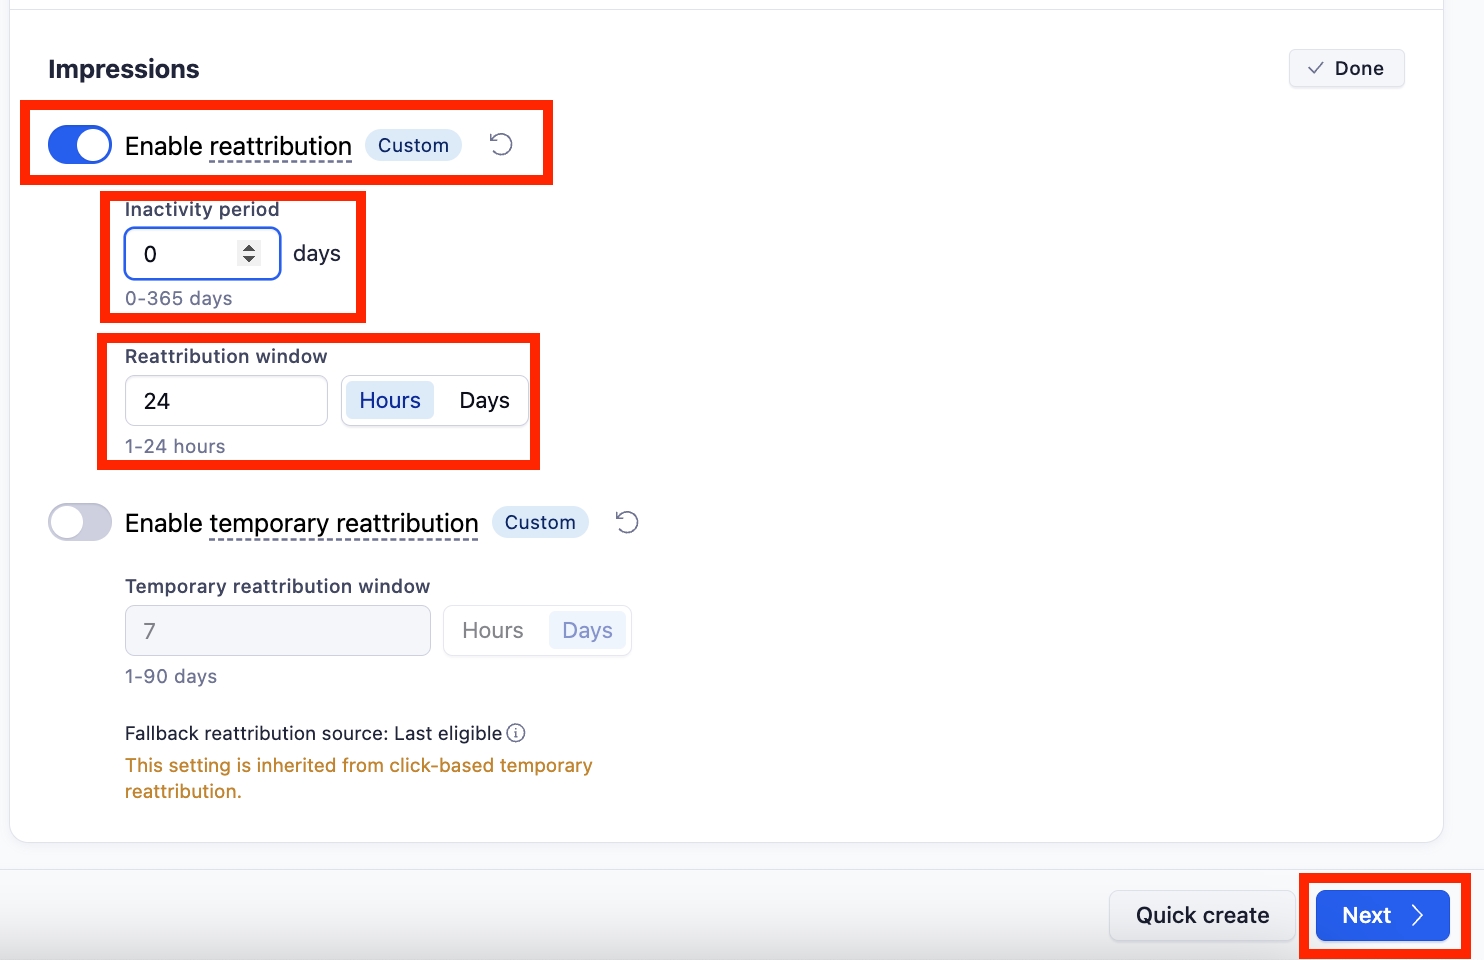
Task: Click the Reattribution window value field
Action: tap(226, 401)
